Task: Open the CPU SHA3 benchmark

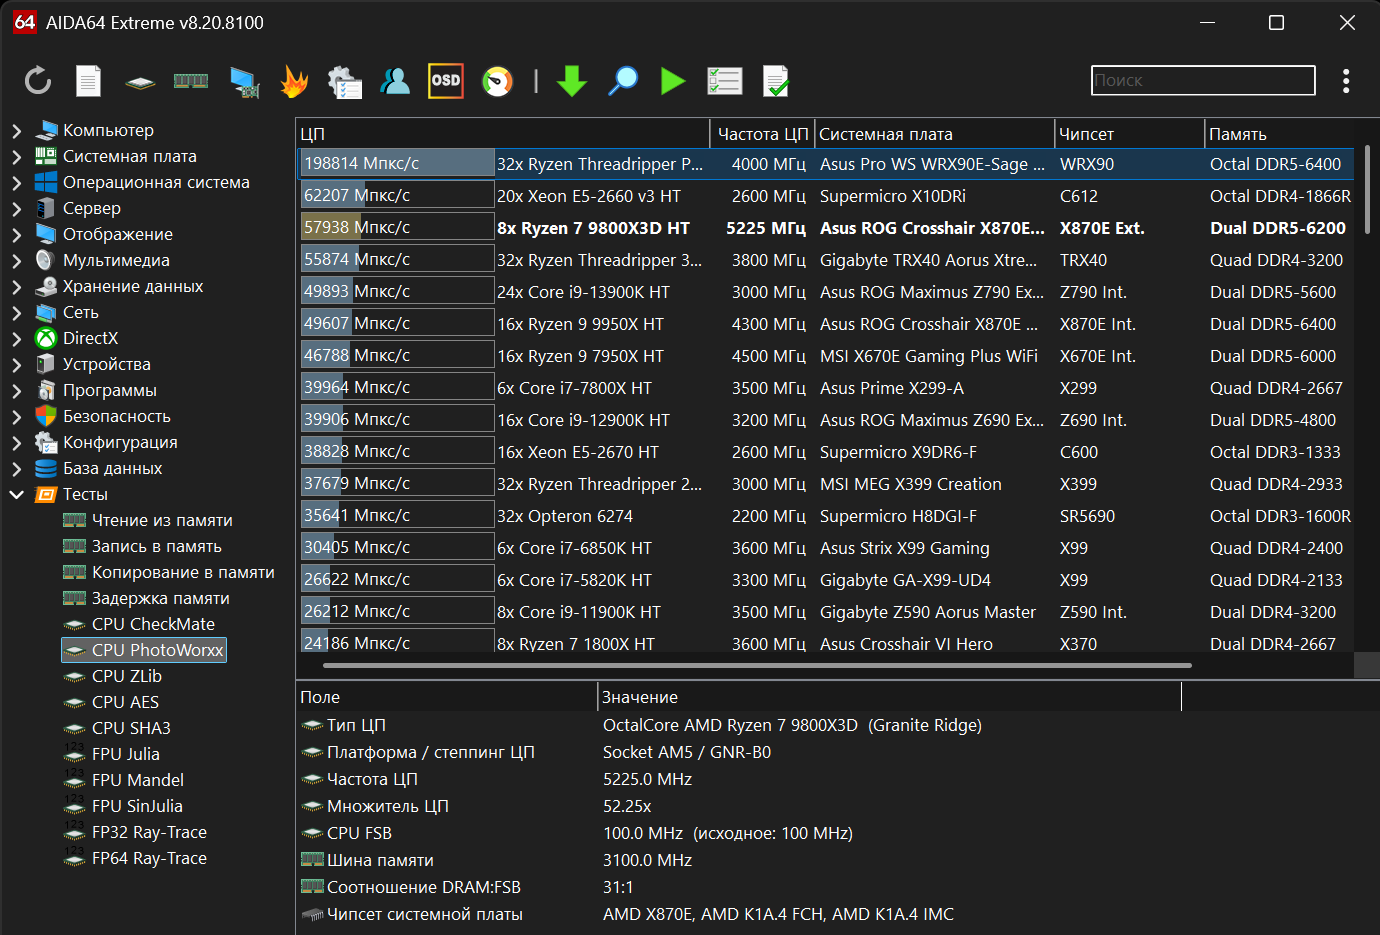Action: (131, 728)
